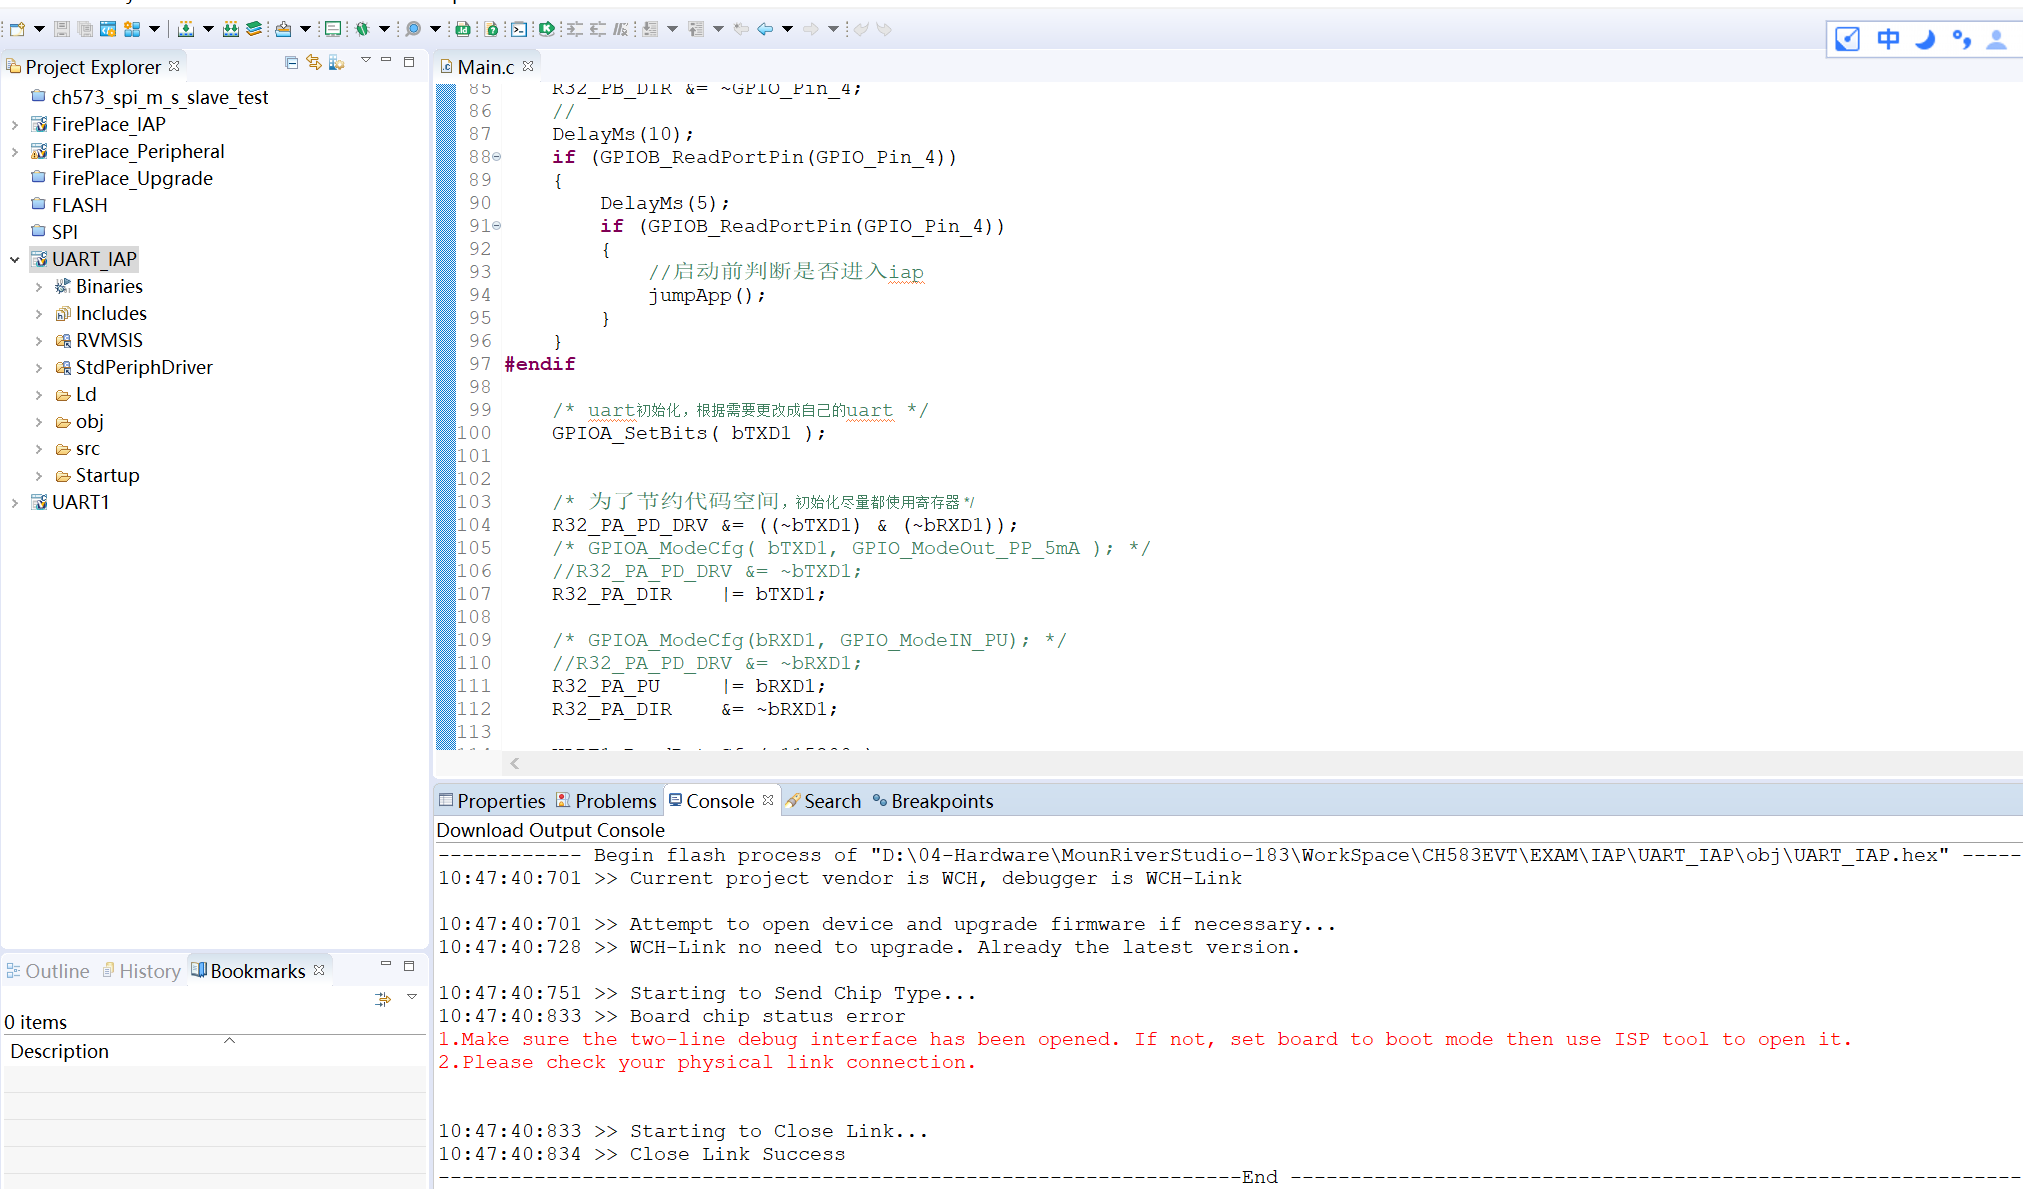The image size is (2023, 1189).
Task: Close the Project Explorer tab
Action: pos(174,66)
